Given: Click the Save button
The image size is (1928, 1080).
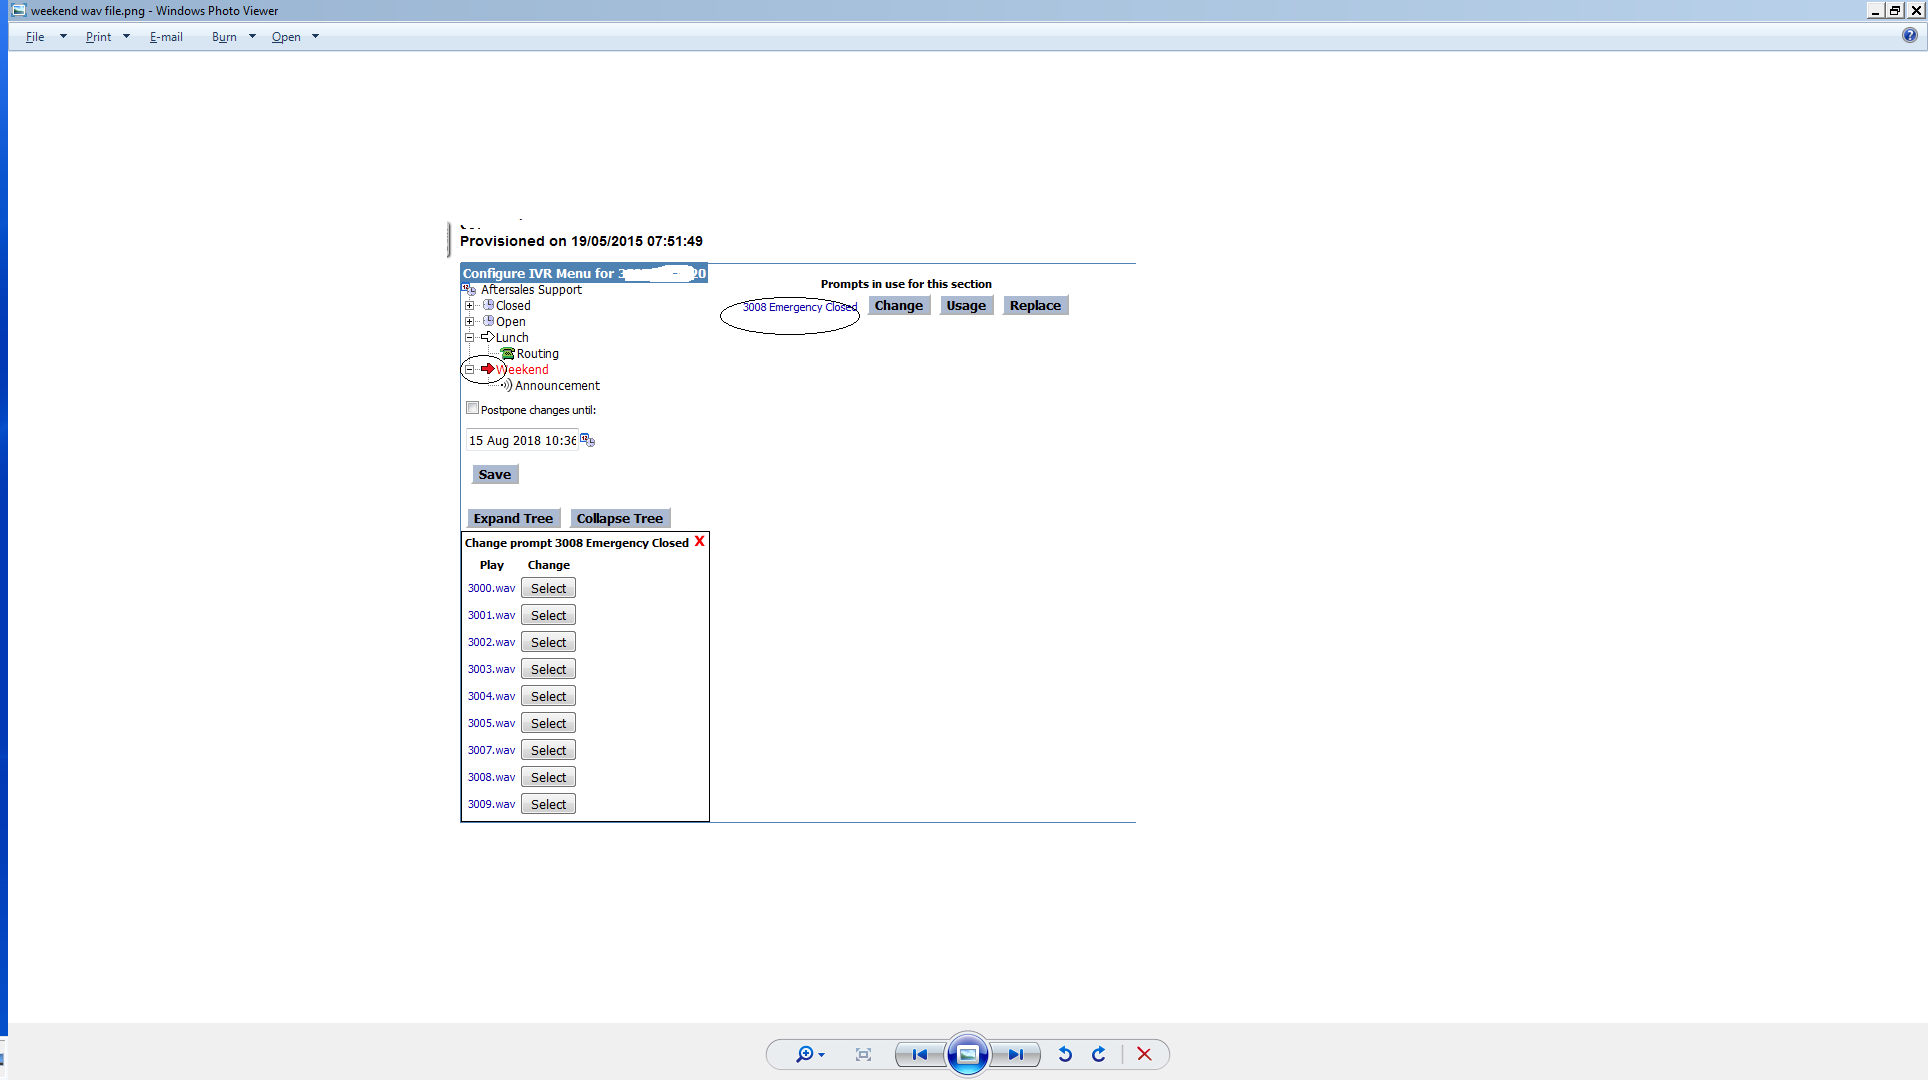Looking at the screenshot, I should 494,475.
